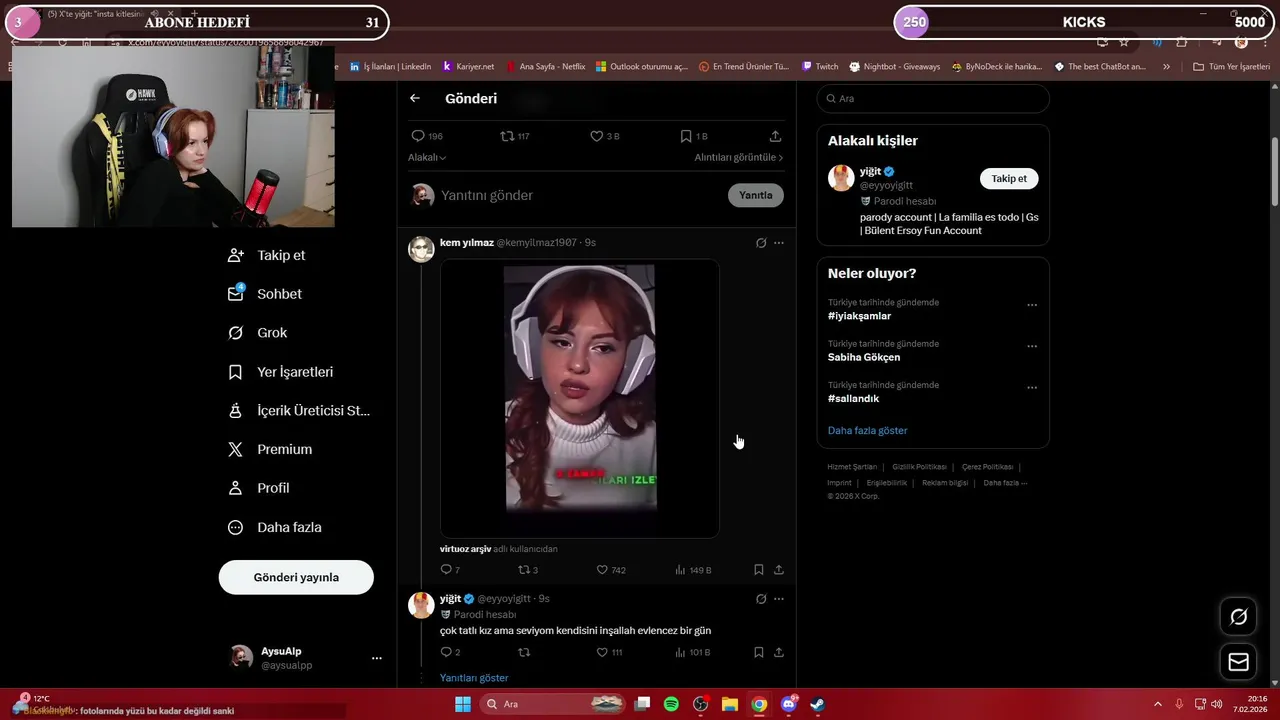The width and height of the screenshot is (1280, 720).
Task: Repost yiğit's reply
Action: (x=523, y=652)
